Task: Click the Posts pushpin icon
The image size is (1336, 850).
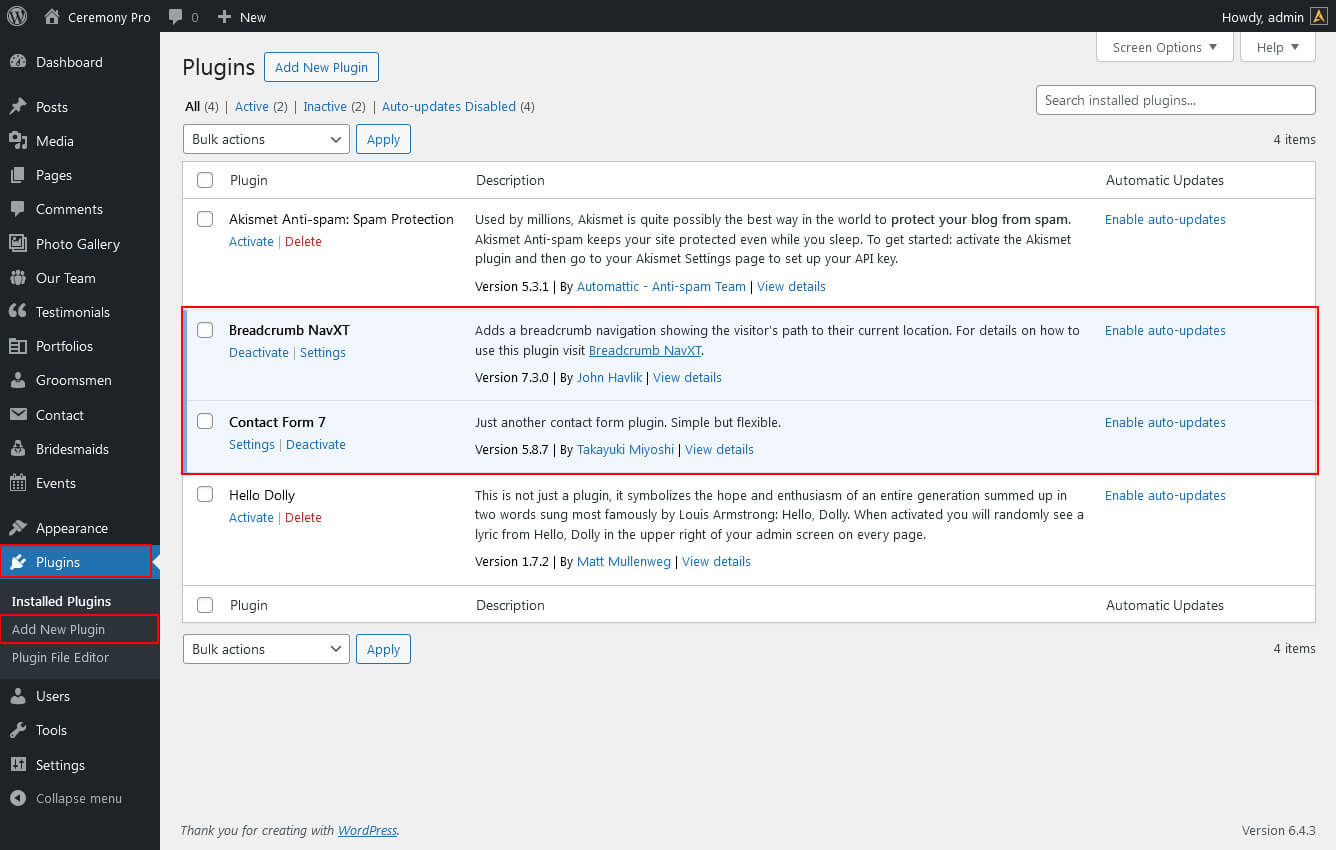Action: click(x=18, y=107)
